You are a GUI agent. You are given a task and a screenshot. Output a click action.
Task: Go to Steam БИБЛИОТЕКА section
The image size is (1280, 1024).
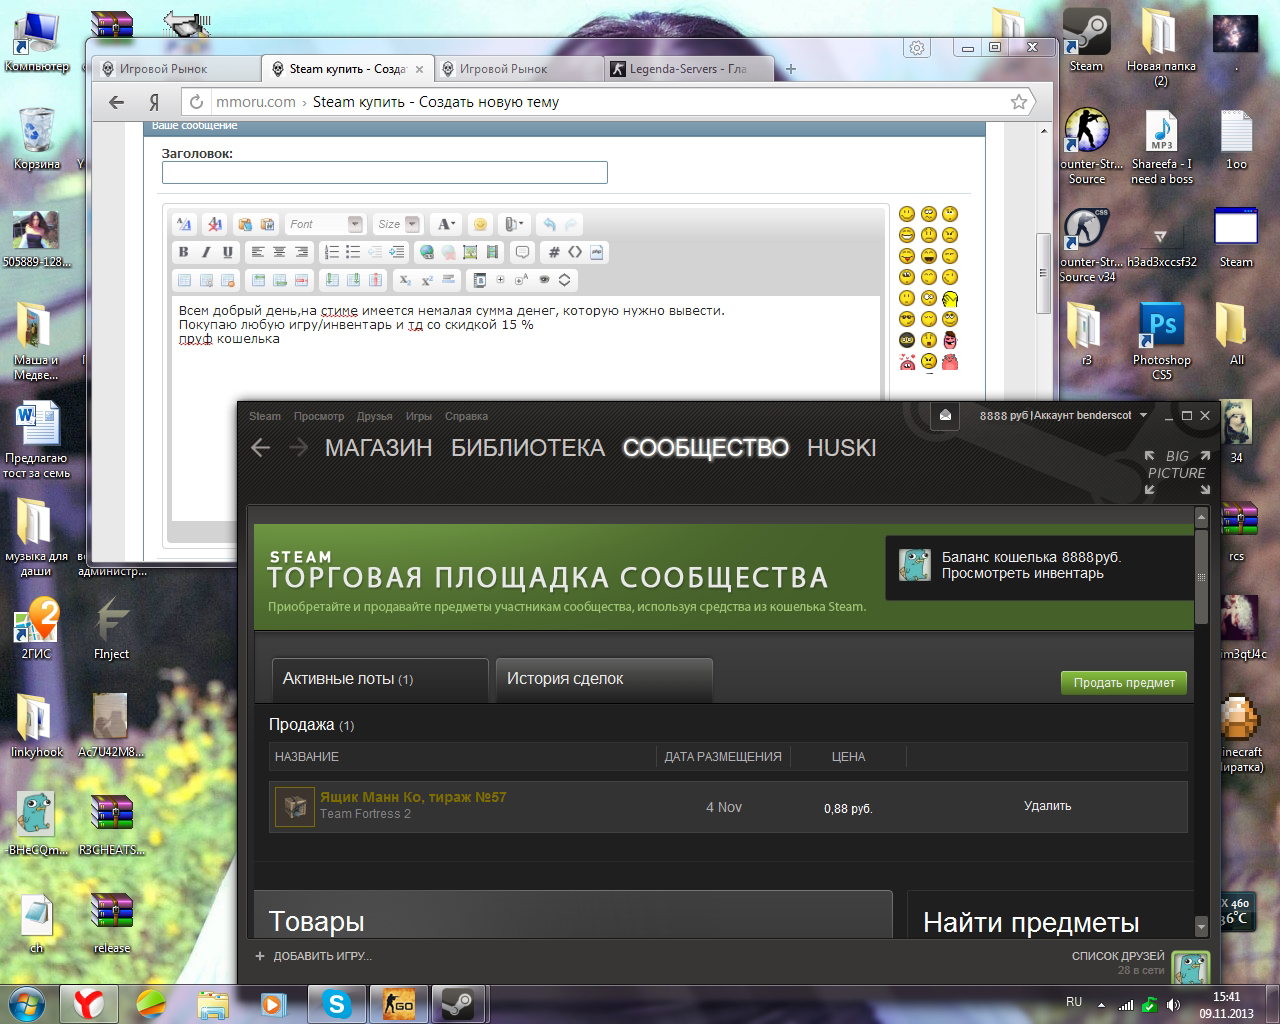tap(528, 448)
